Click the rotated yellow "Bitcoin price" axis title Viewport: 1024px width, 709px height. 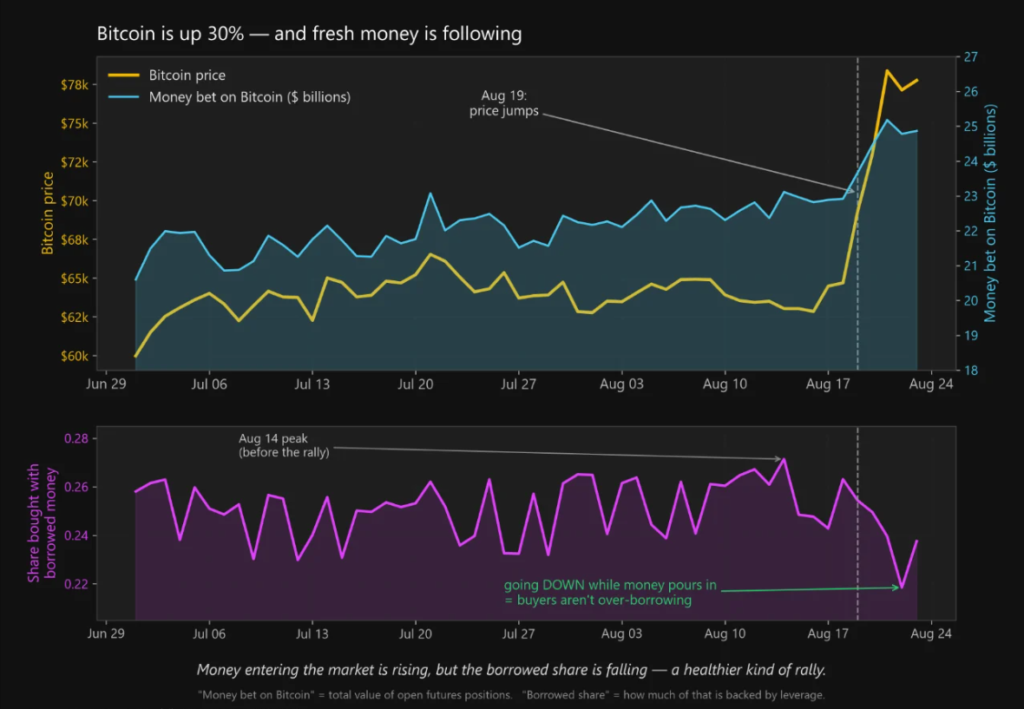47,213
